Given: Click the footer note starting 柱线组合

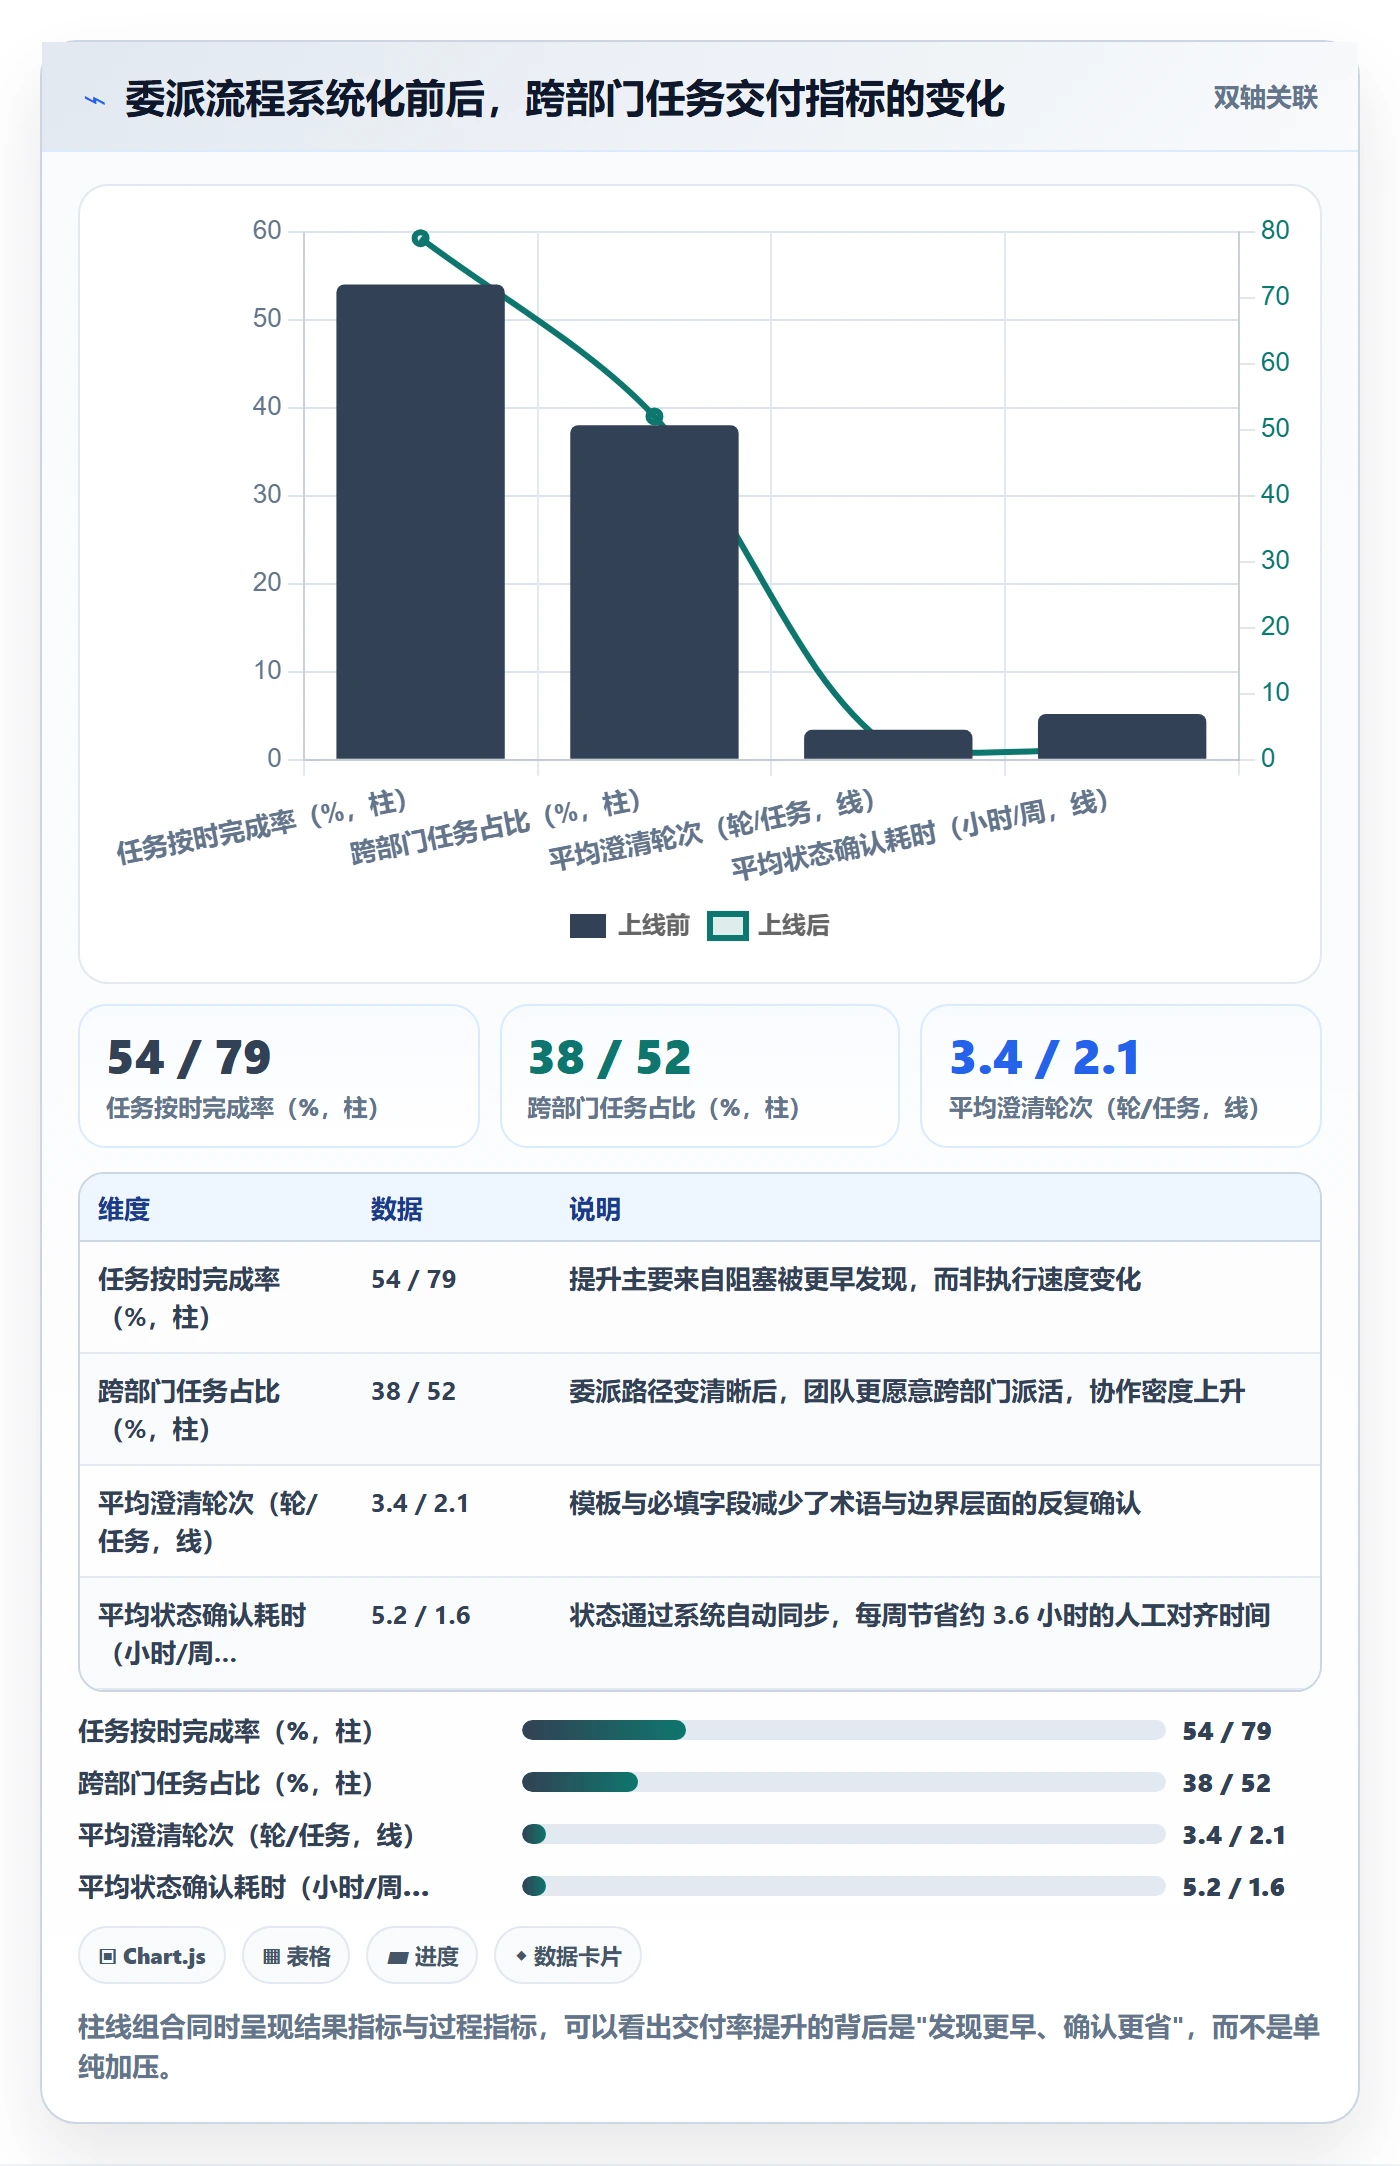Looking at the screenshot, I should pyautogui.click(x=699, y=2047).
